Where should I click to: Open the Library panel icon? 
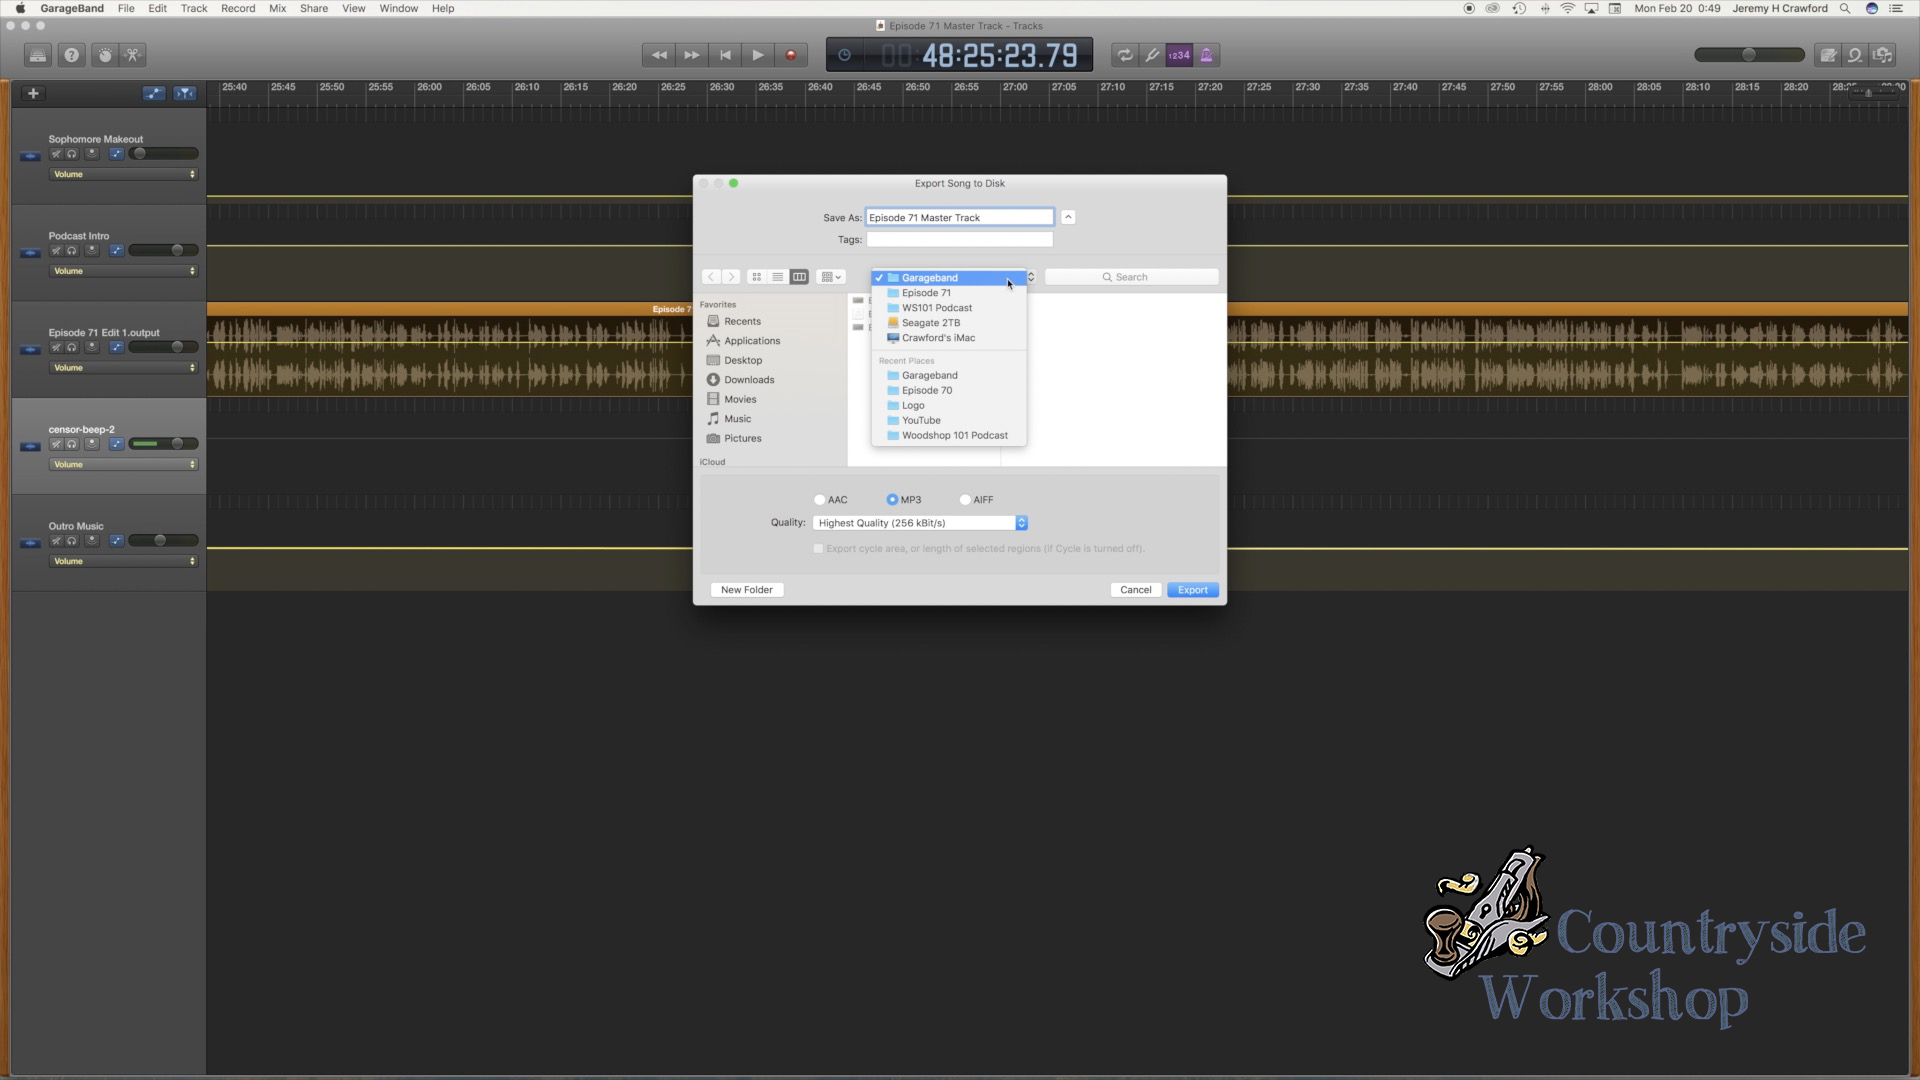38,55
